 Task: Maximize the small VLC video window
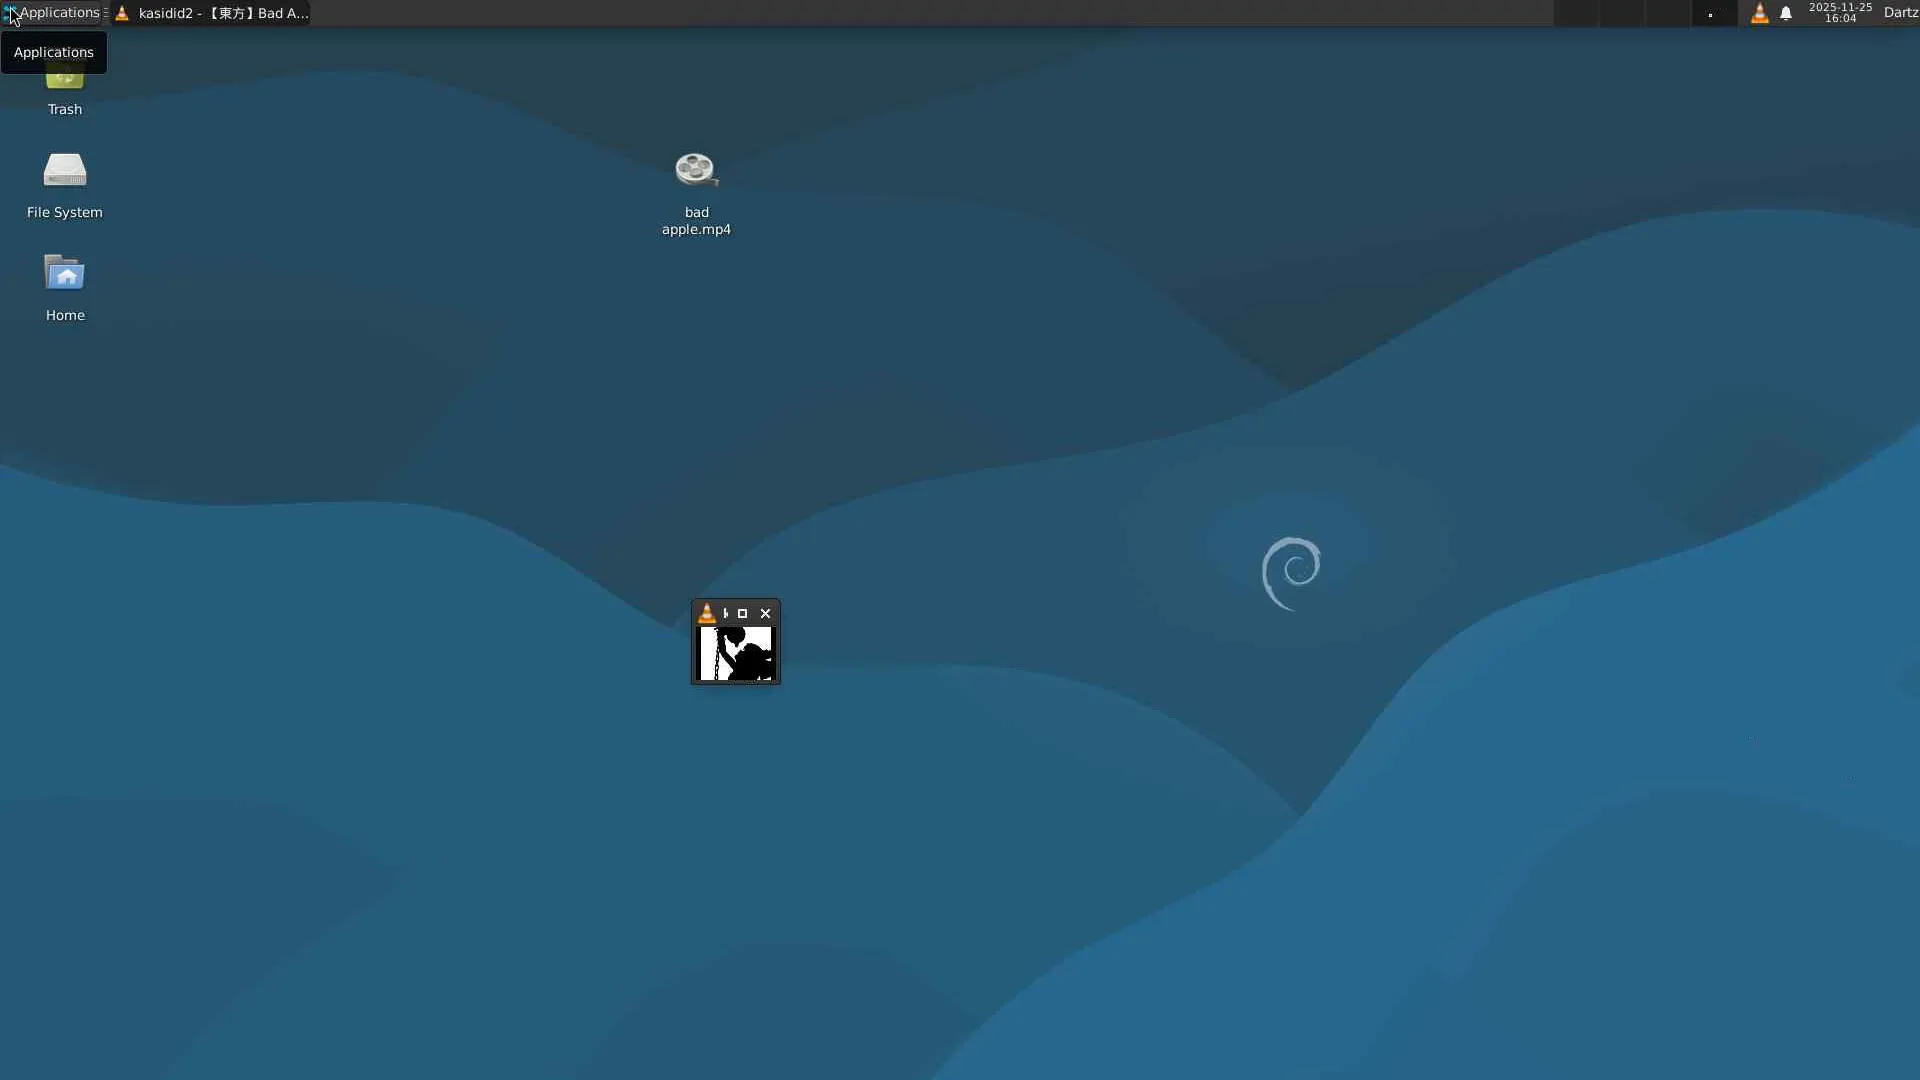pos(742,614)
